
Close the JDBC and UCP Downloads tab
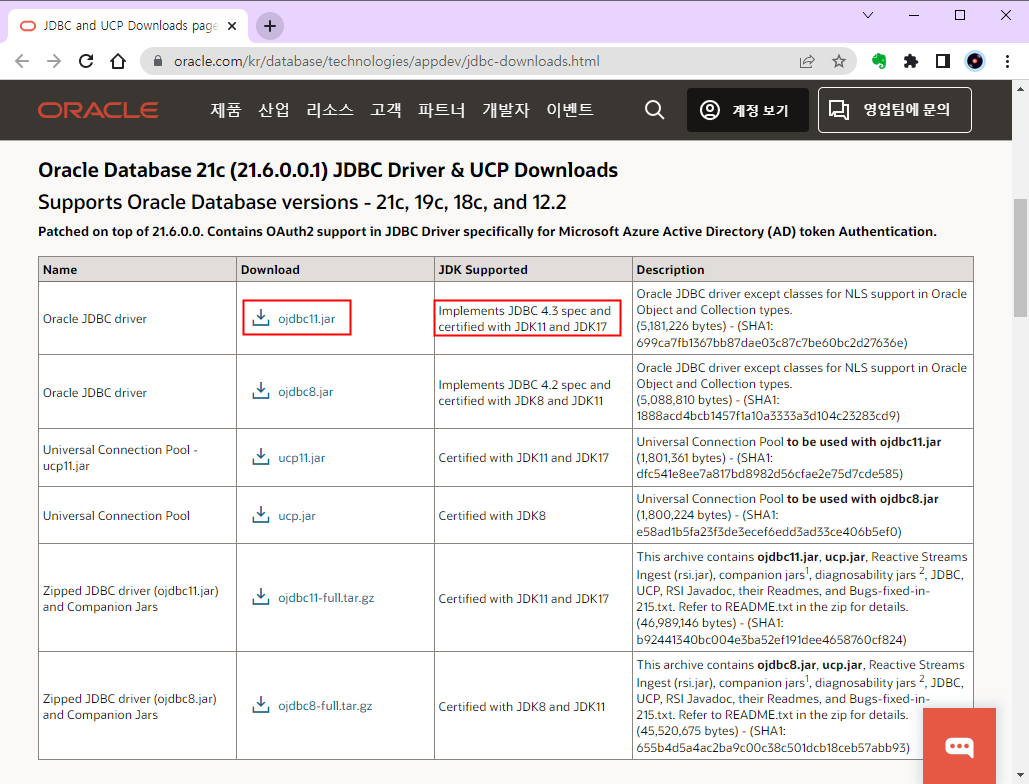click(x=232, y=26)
